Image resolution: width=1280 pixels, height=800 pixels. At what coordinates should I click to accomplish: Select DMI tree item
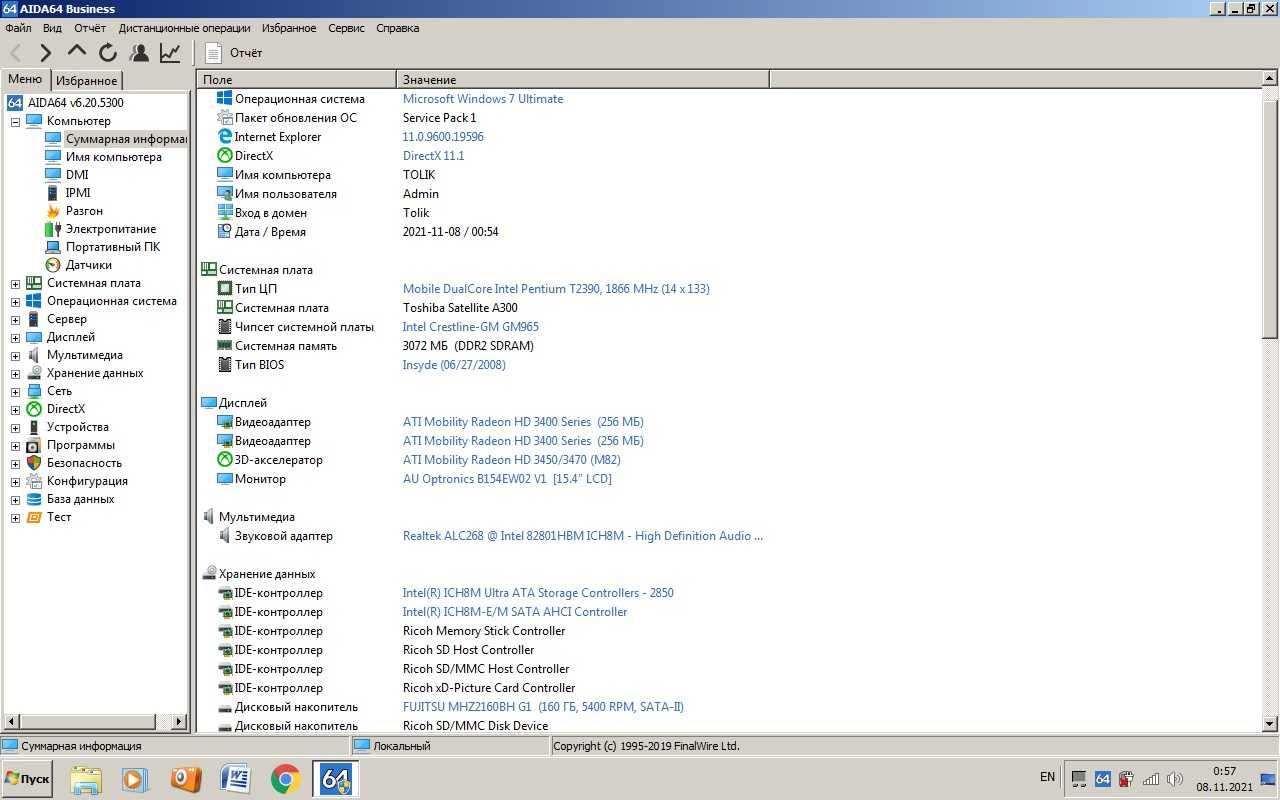77,175
